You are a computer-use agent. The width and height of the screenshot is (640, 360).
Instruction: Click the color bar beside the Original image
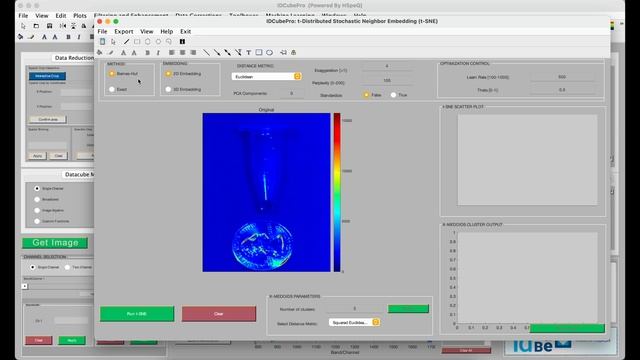tap(337, 192)
